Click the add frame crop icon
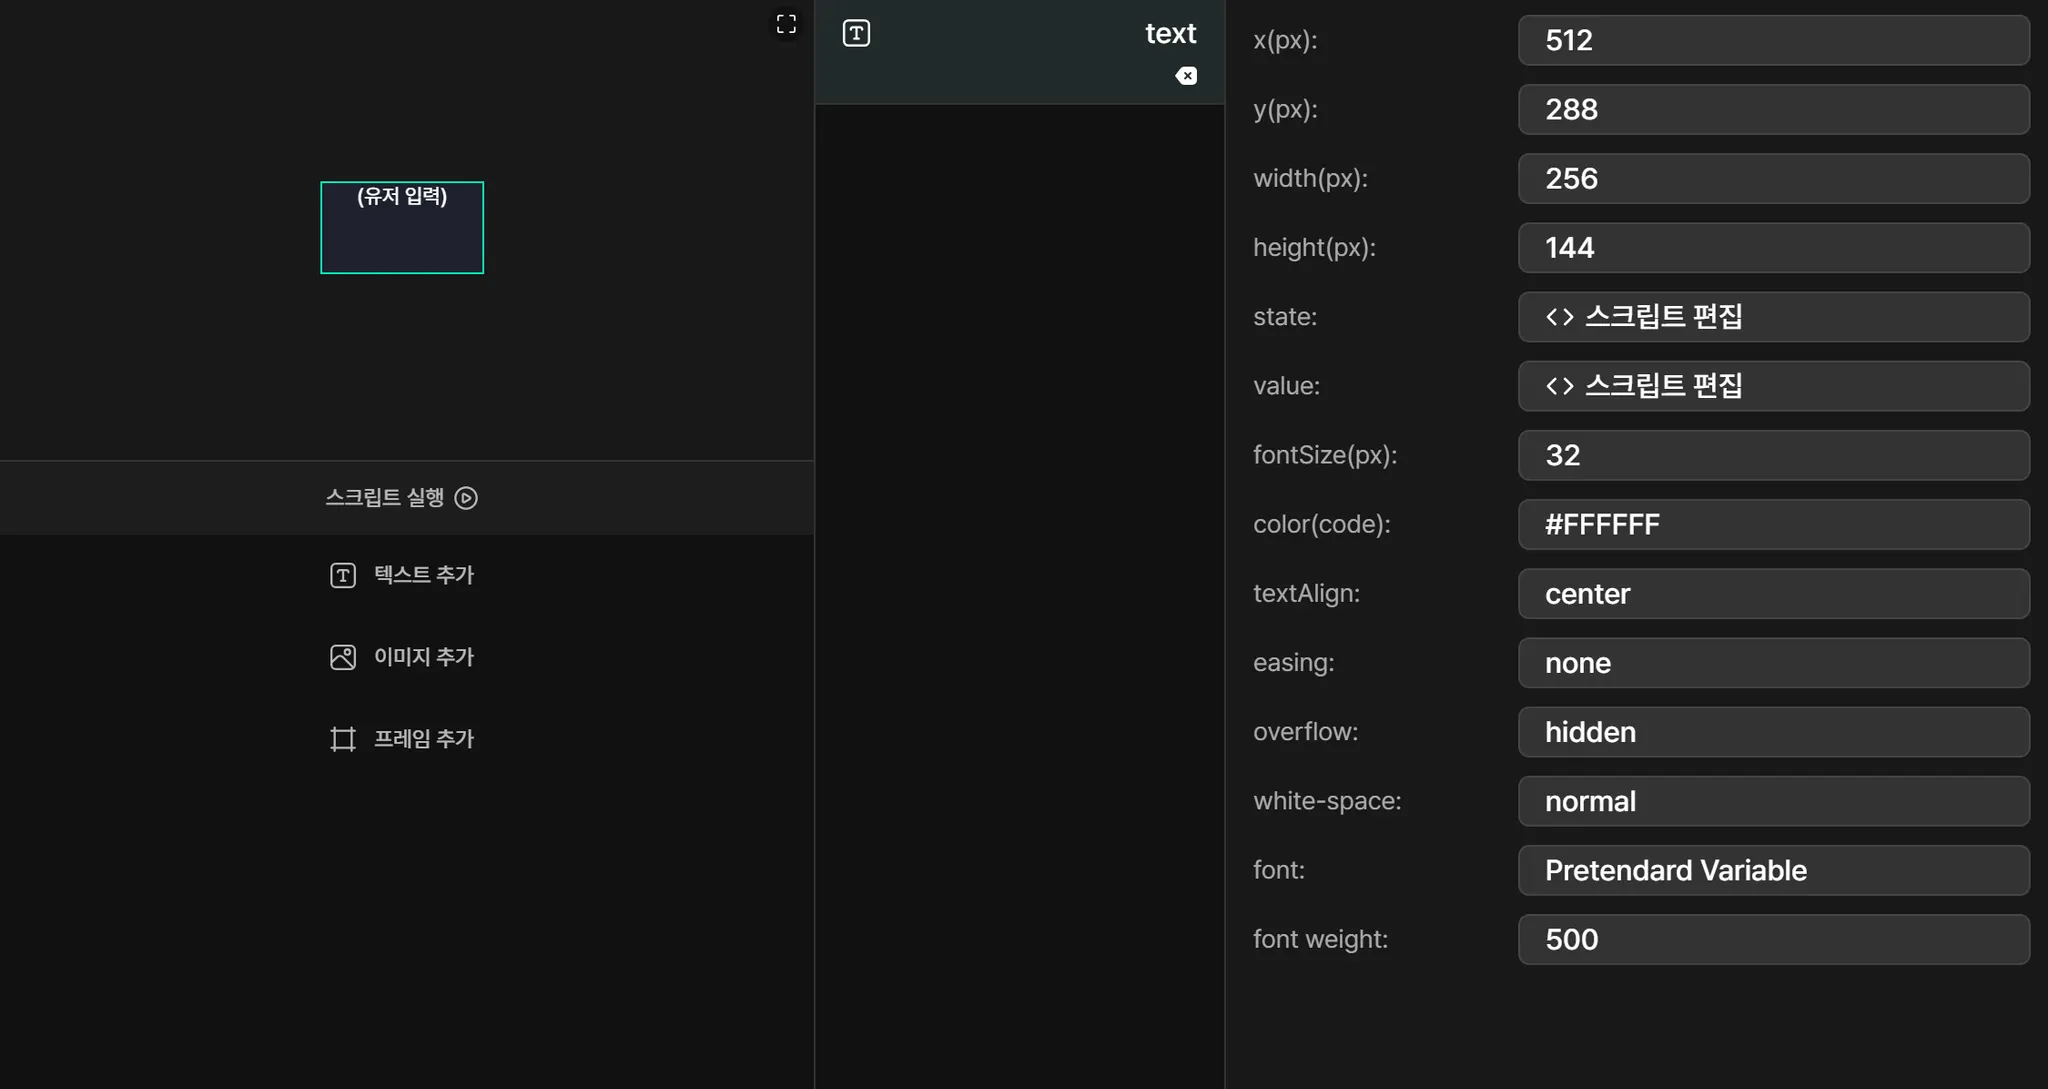 pos(343,739)
